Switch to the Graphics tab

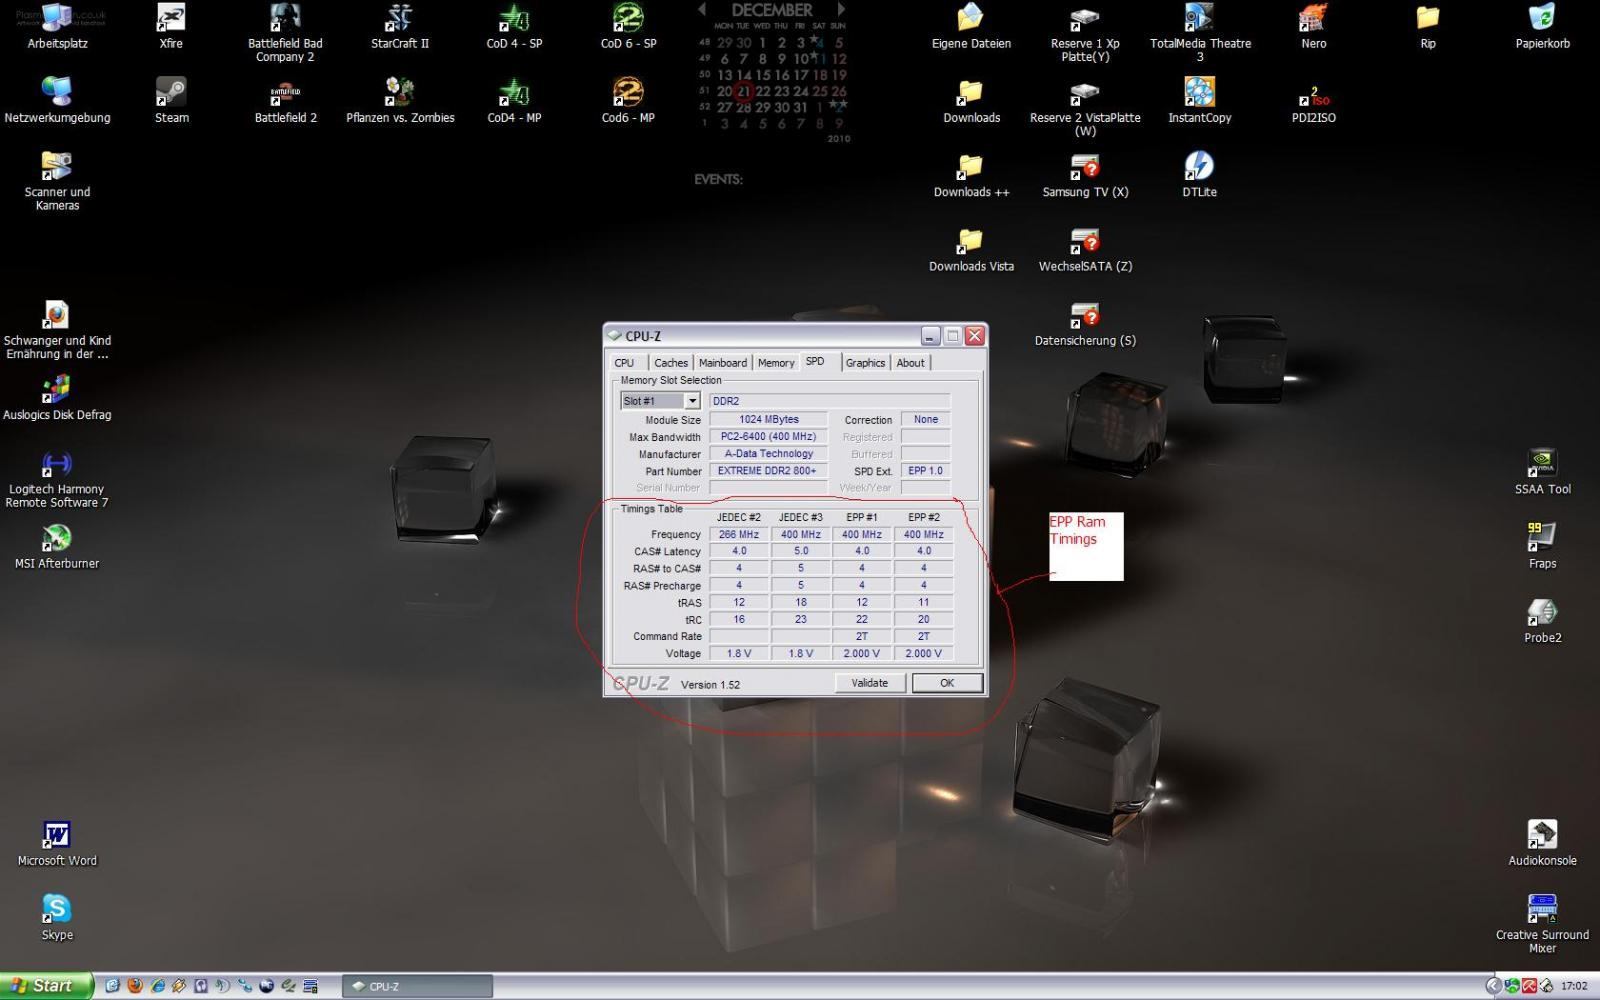pos(865,363)
